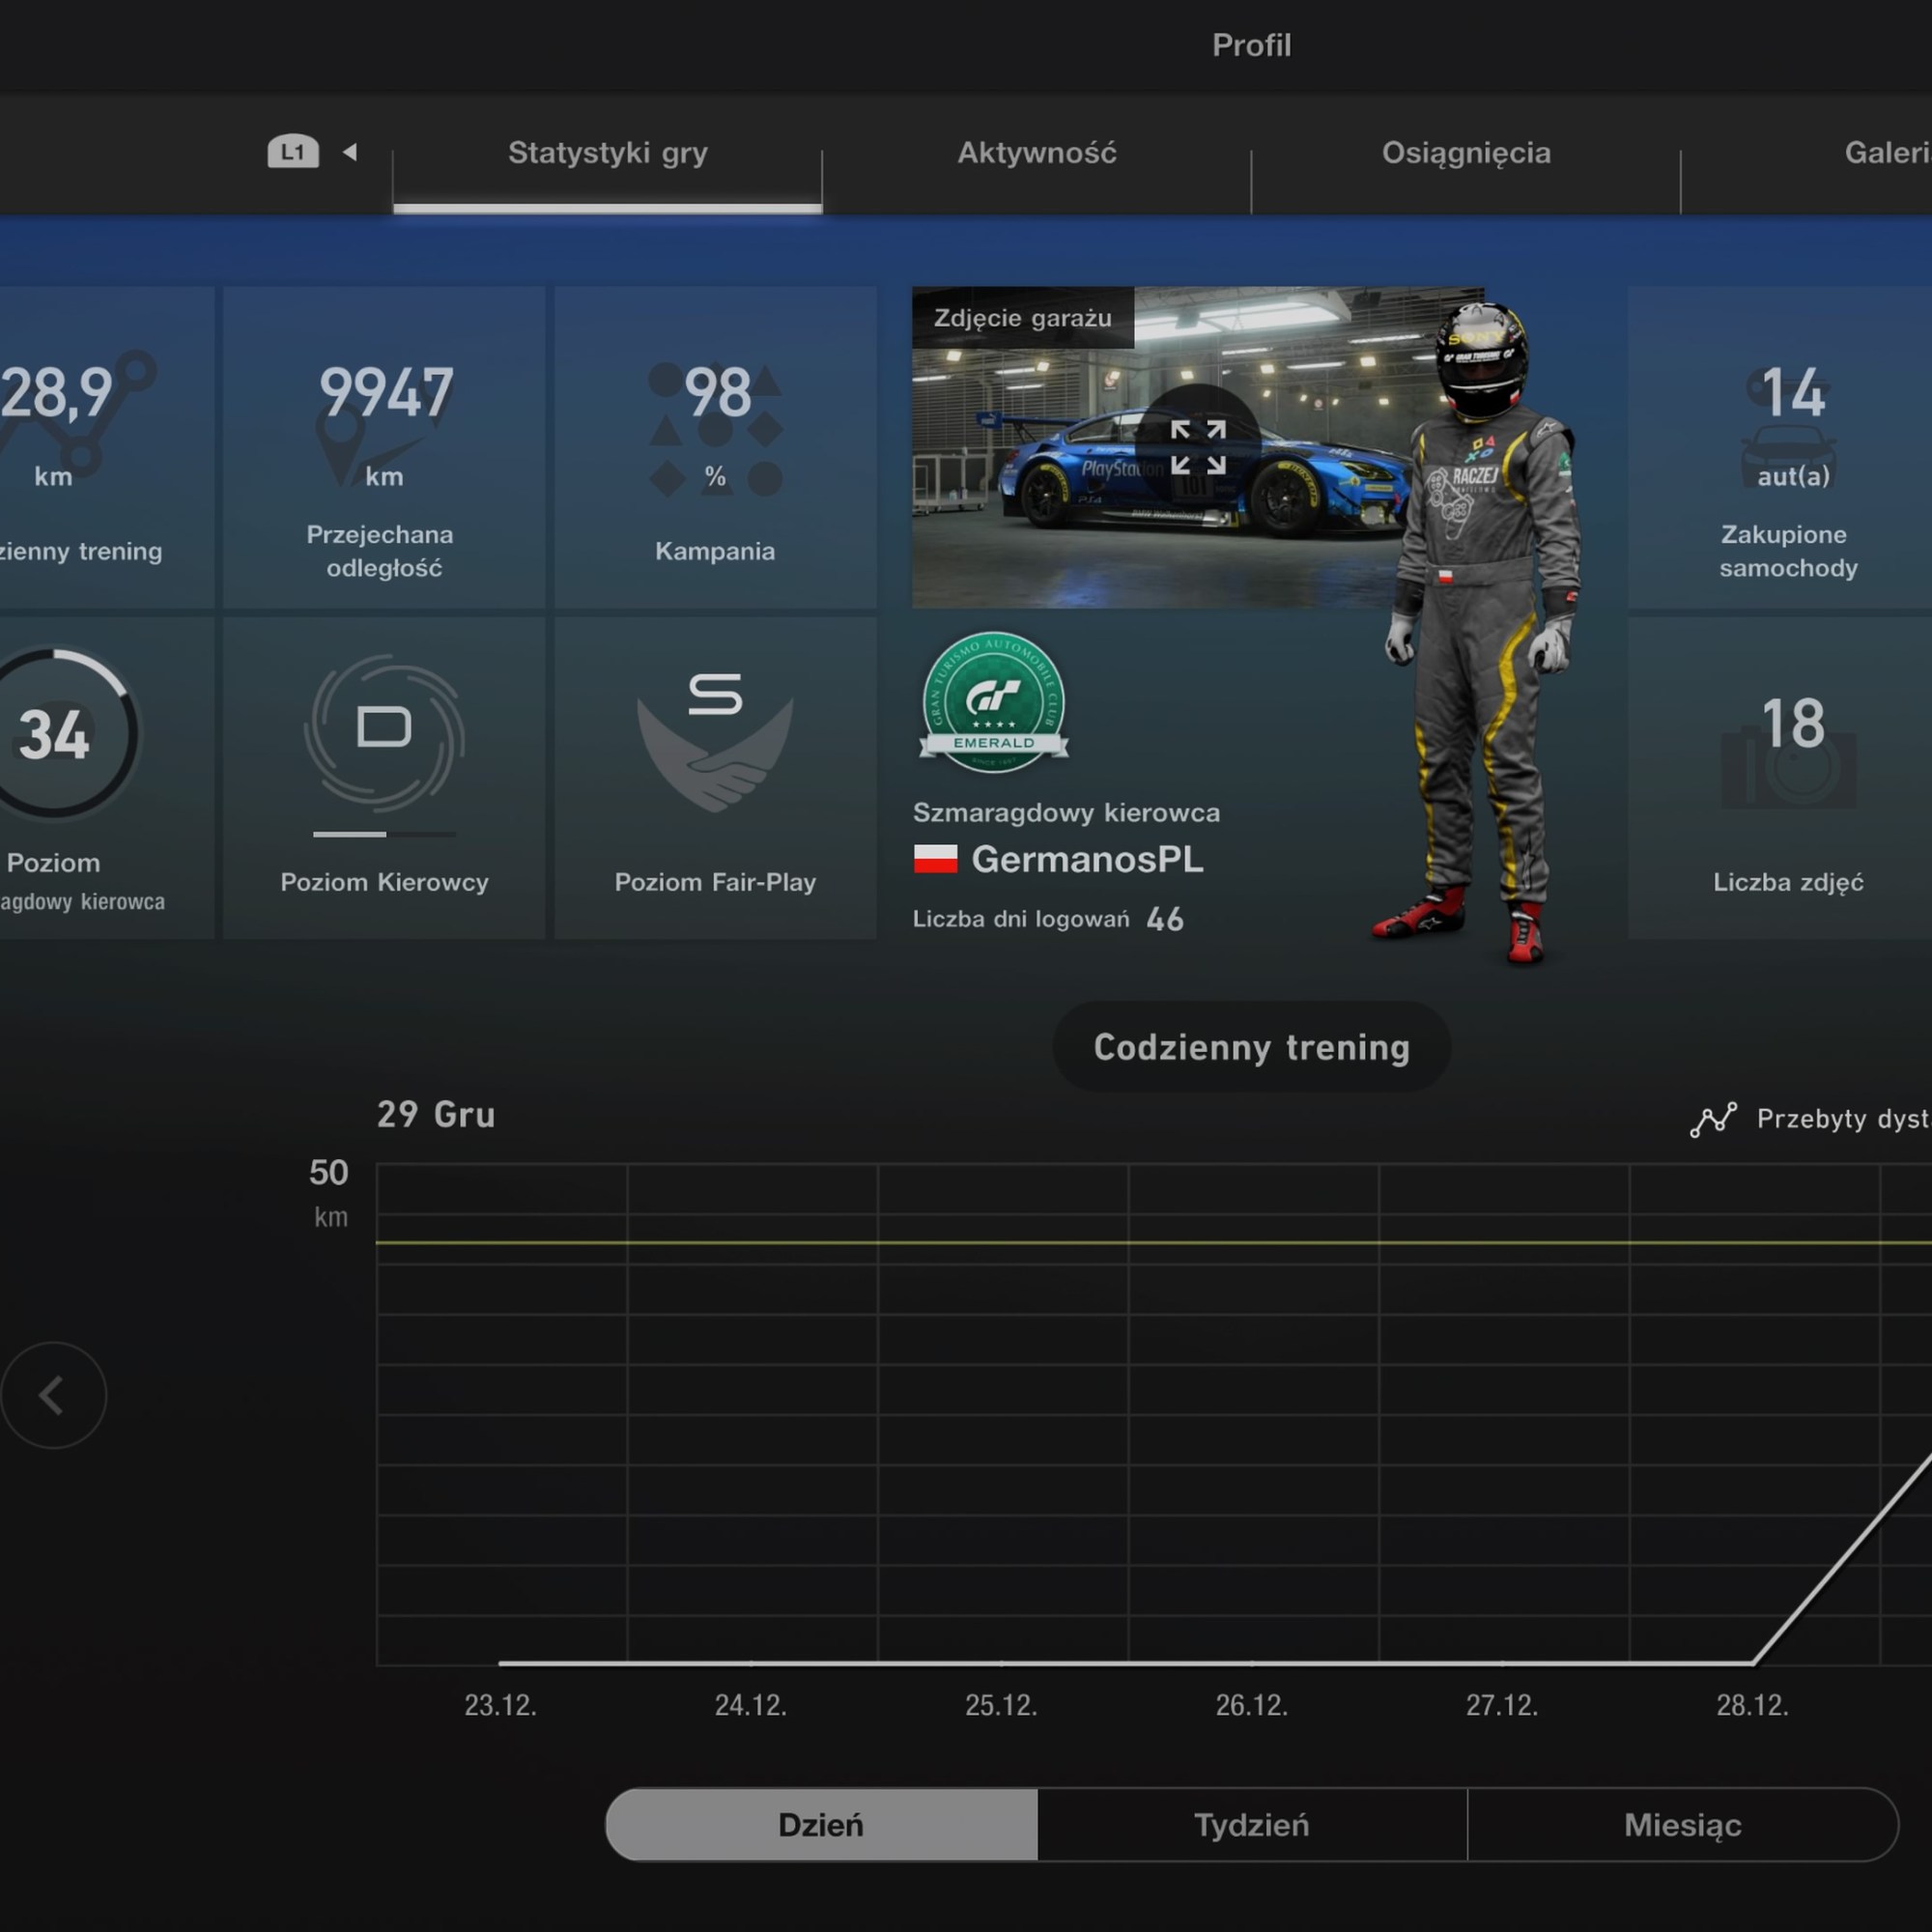Select the Tydzień time range option
Image resolution: width=1932 pixels, height=1932 pixels.
pos(1251,1825)
